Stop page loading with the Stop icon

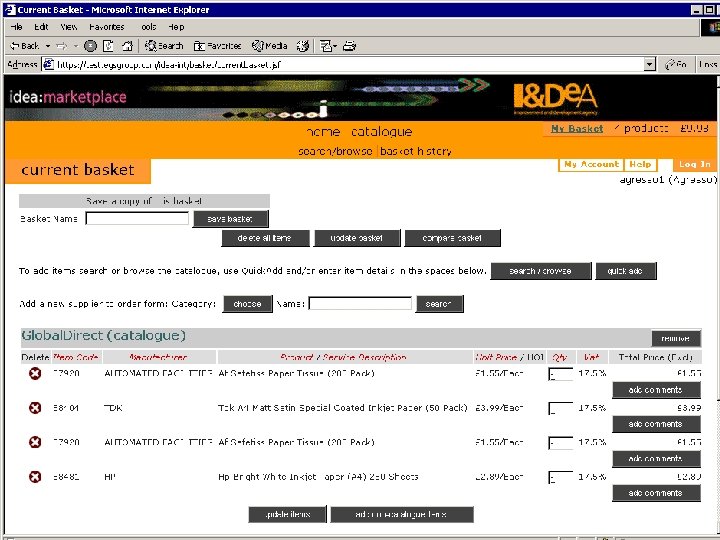tap(90, 46)
